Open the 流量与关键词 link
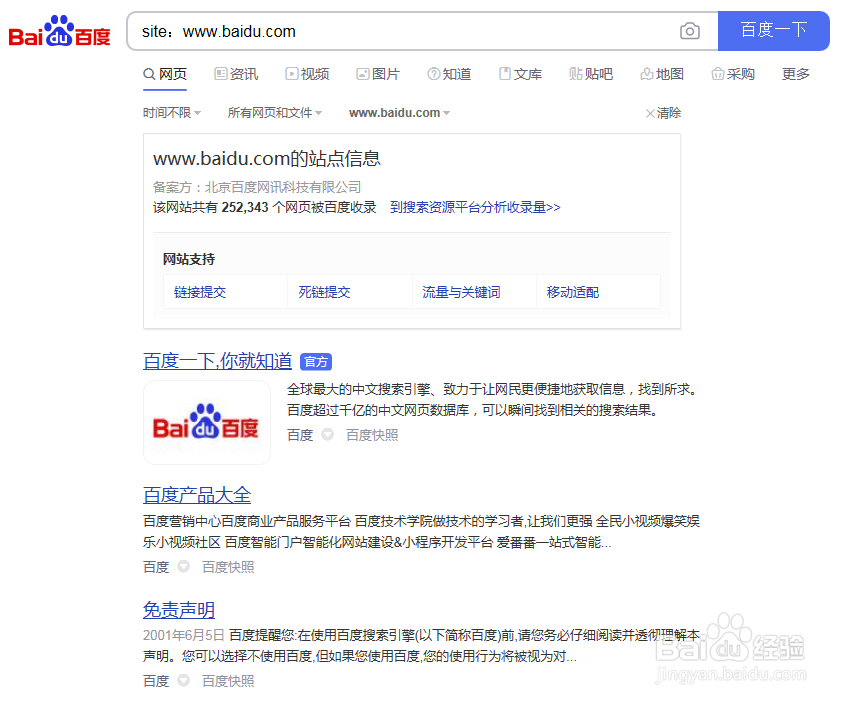This screenshot has width=855, height=704. [461, 292]
